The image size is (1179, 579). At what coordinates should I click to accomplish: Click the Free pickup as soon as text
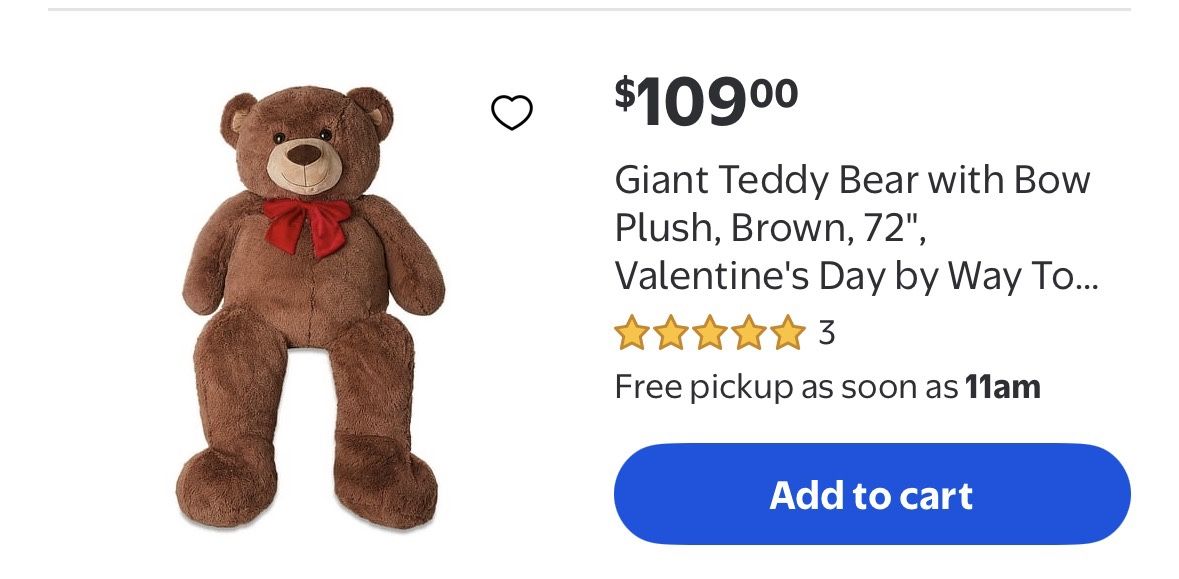pyautogui.click(x=786, y=386)
